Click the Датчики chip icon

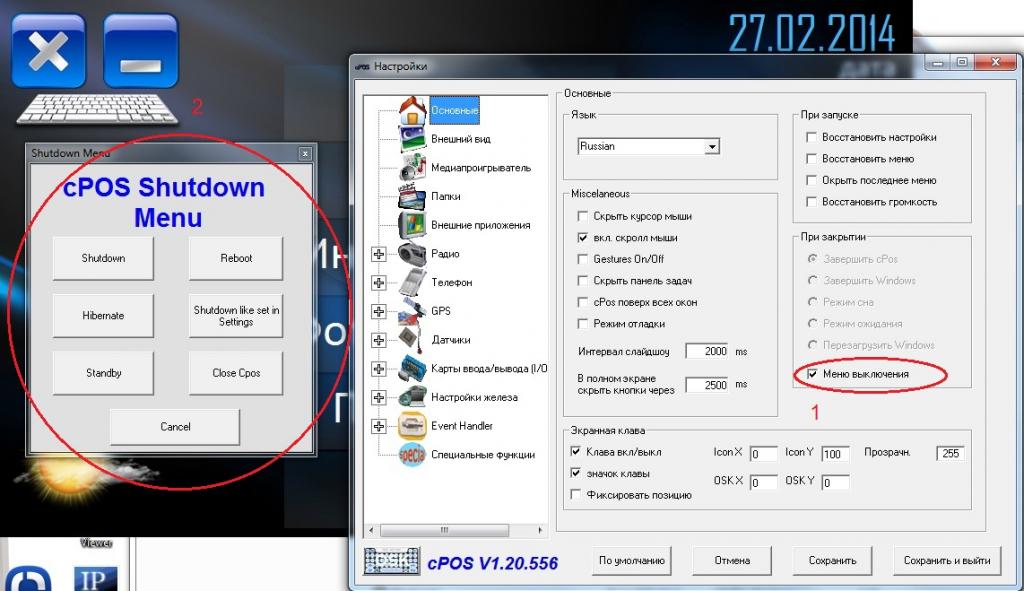pos(413,340)
